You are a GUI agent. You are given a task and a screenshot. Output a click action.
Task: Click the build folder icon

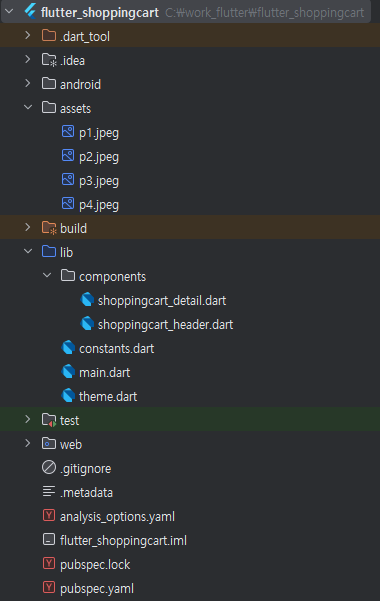click(49, 228)
